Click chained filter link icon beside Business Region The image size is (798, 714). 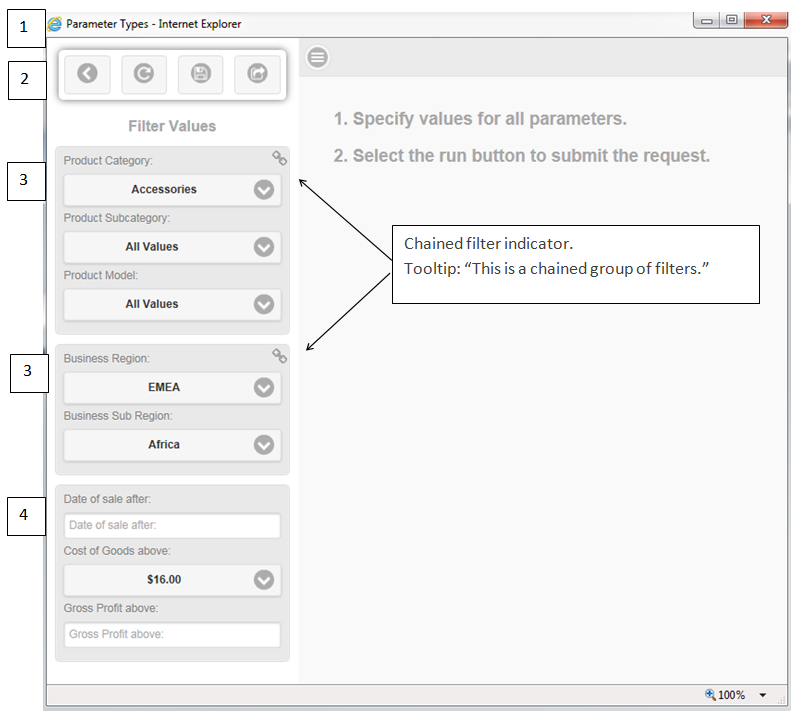(279, 356)
